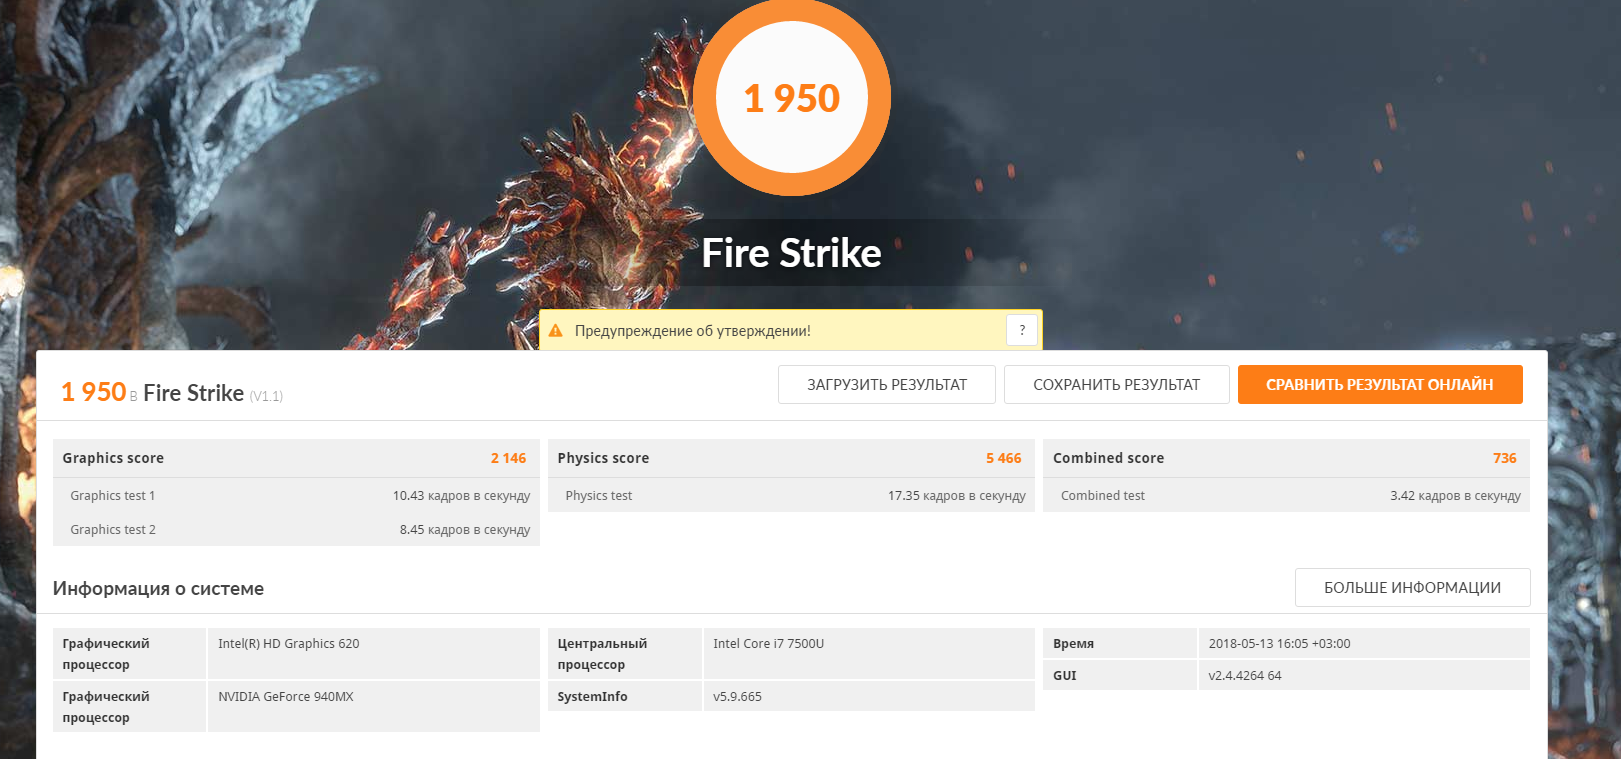Viewport: 1621px width, 759px height.
Task: Click the 3.42 кадров в секунду value
Action: (1455, 496)
